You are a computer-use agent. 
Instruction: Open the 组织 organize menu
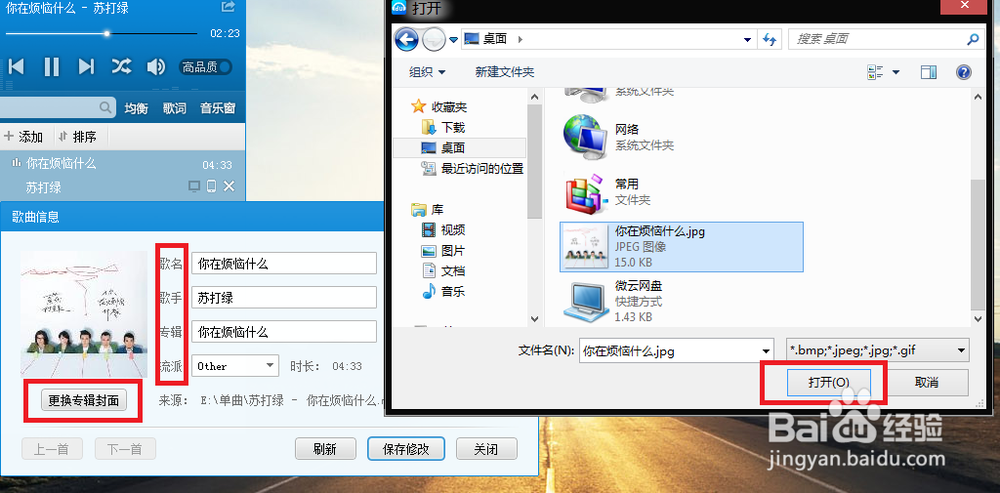[427, 72]
